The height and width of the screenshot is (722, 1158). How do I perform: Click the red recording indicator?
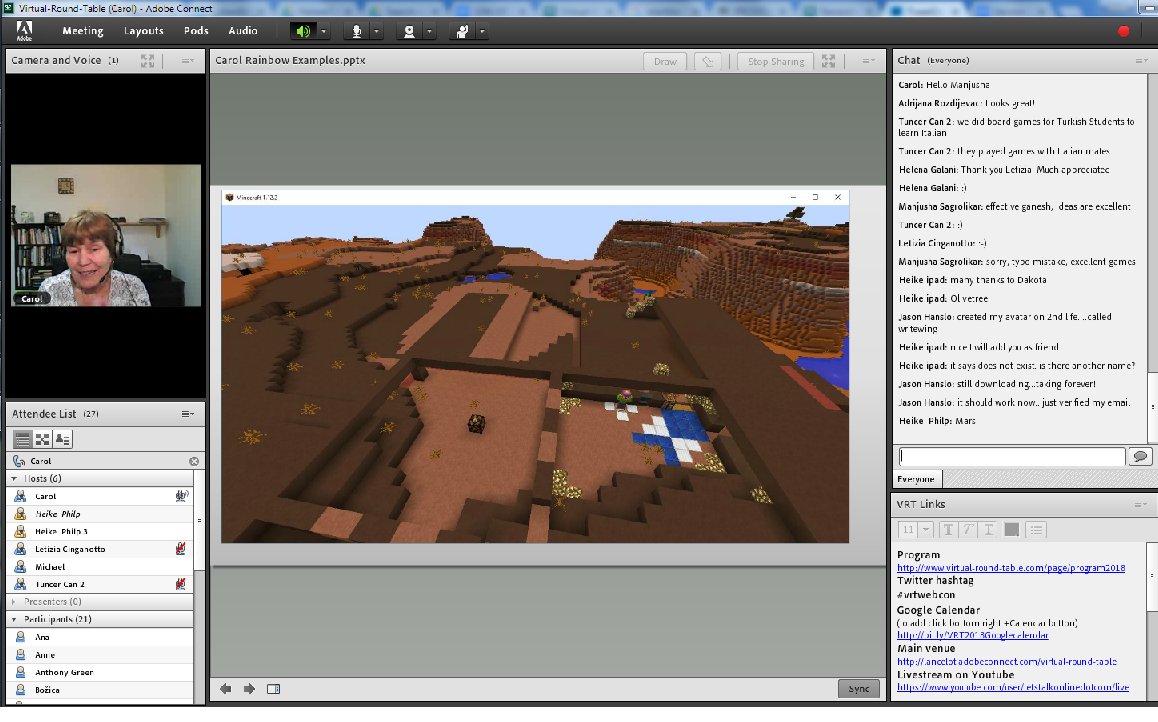click(x=1123, y=31)
